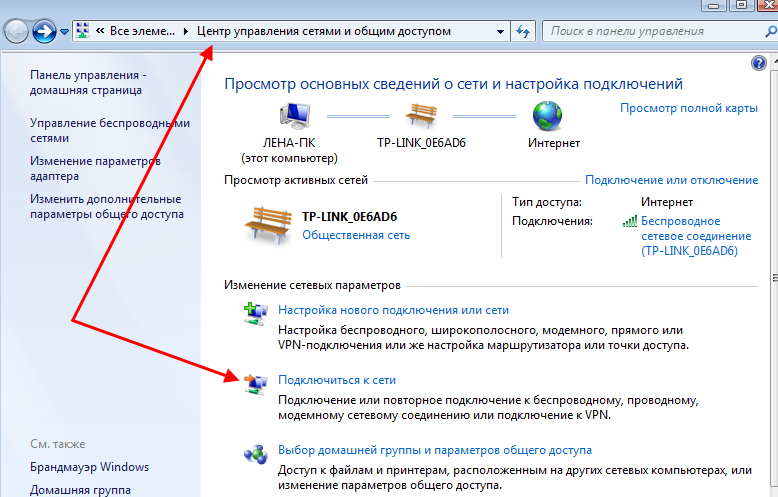
Task: Click the magnifier icon in the search box
Action: pyautogui.click(x=771, y=31)
